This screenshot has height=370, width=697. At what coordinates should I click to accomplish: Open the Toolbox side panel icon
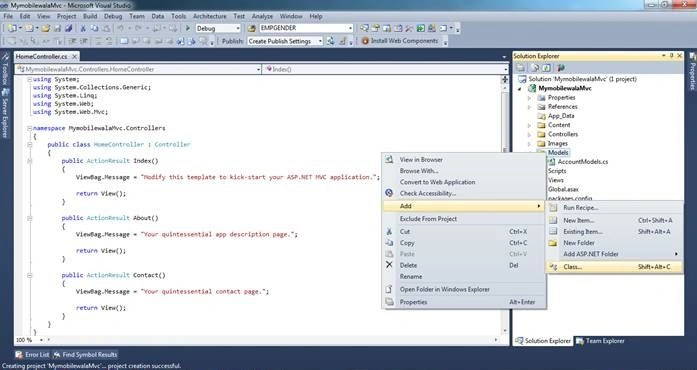pos(5,70)
